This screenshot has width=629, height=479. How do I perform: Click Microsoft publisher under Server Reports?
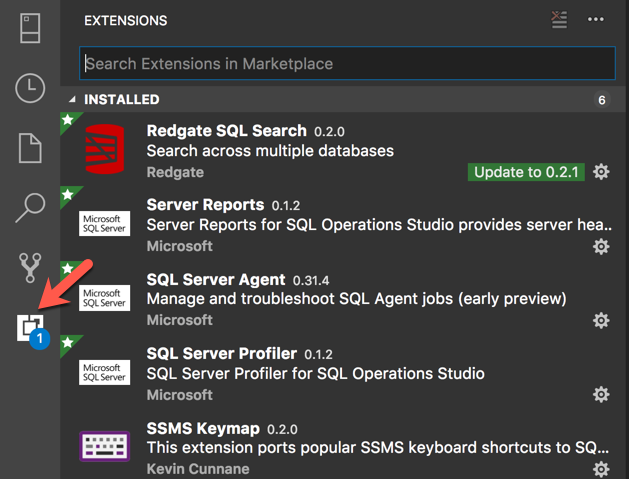click(180, 246)
